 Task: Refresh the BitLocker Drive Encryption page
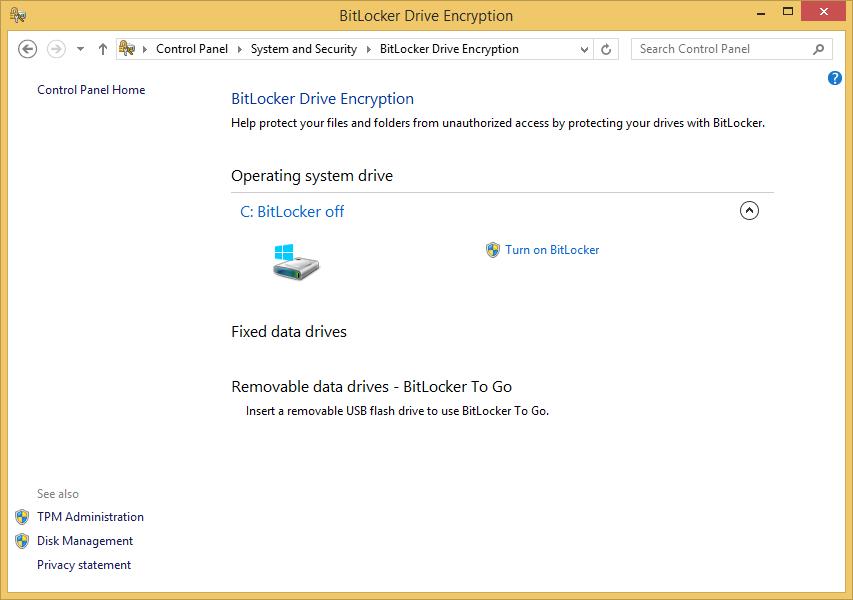[x=607, y=49]
